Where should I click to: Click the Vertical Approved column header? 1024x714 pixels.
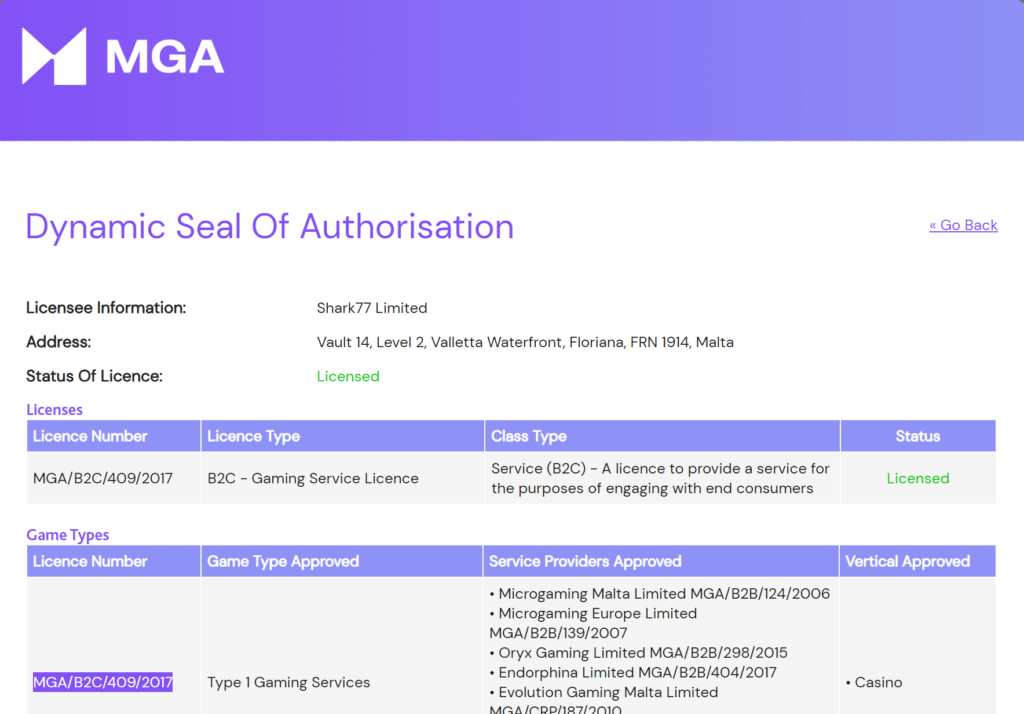(907, 561)
